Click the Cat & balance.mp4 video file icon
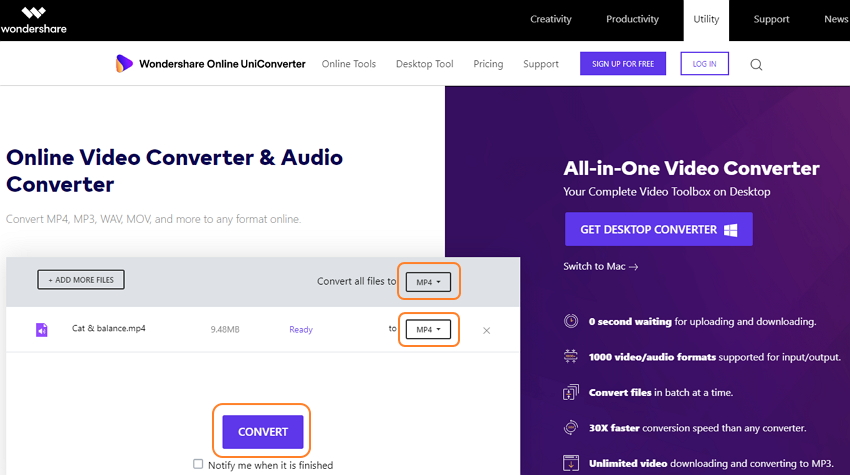Image resolution: width=850 pixels, height=475 pixels. point(42,330)
